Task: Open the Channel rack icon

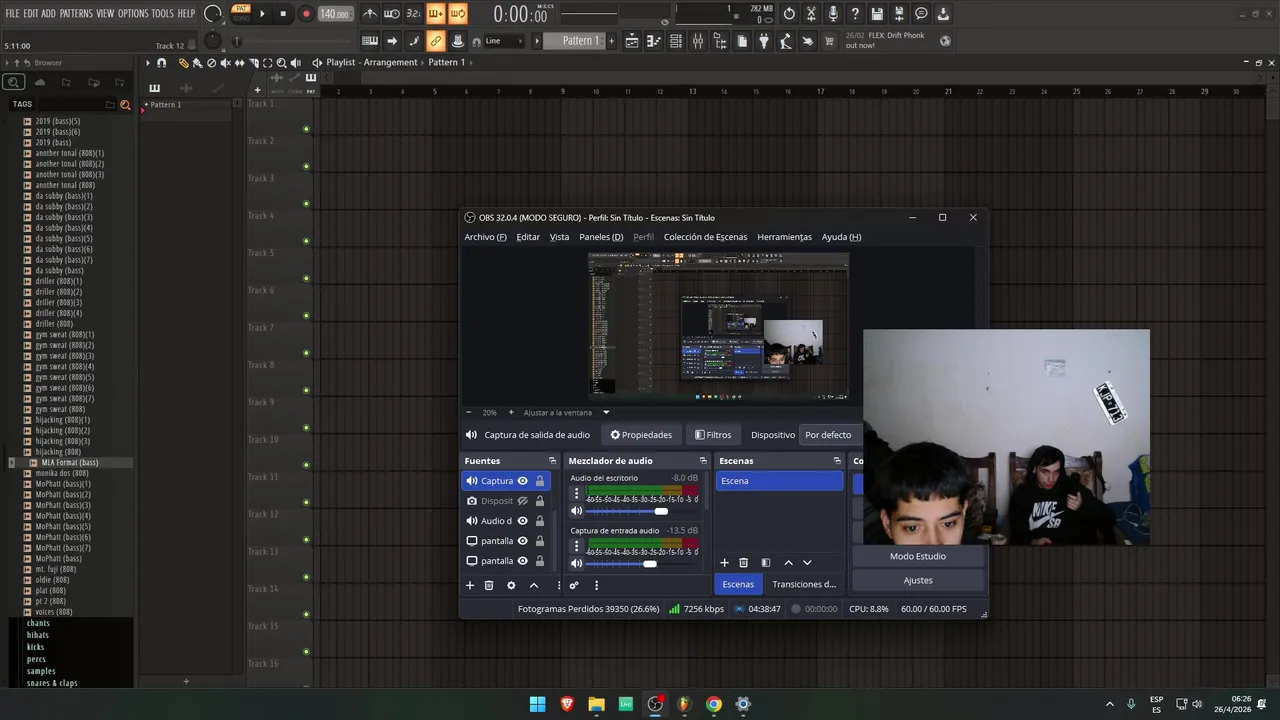Action: tap(676, 41)
